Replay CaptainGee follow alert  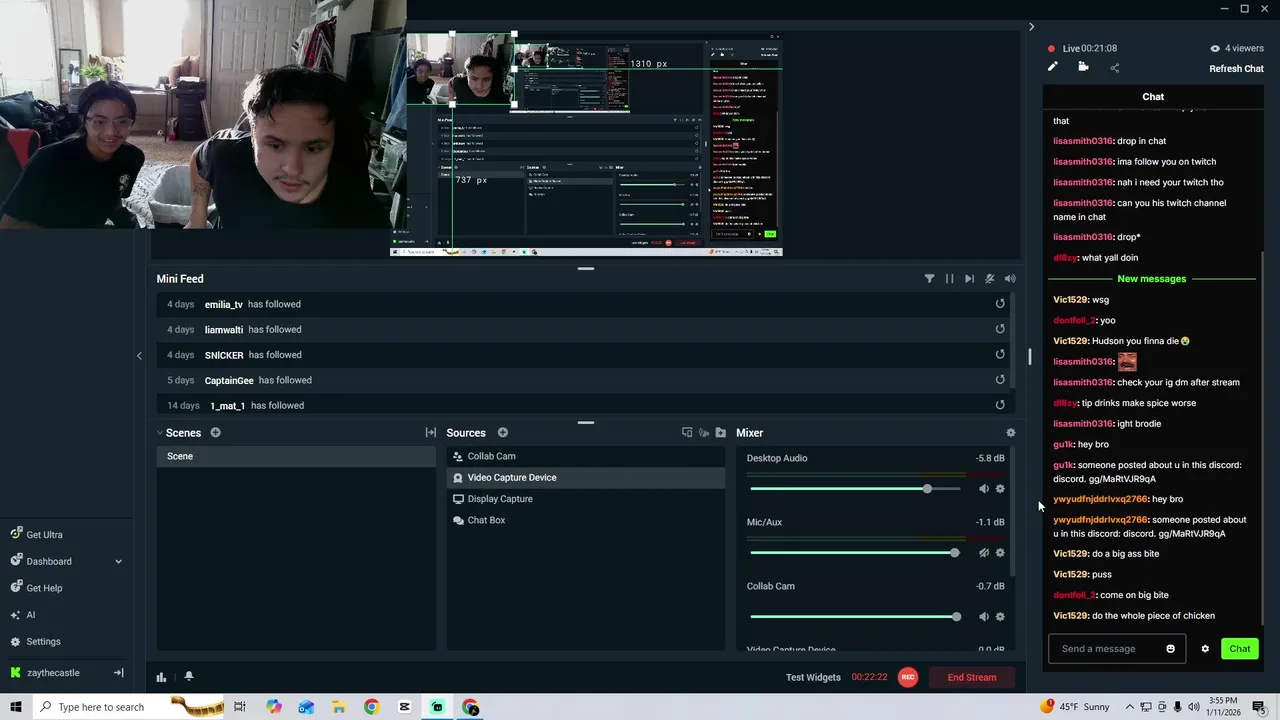pos(1000,380)
